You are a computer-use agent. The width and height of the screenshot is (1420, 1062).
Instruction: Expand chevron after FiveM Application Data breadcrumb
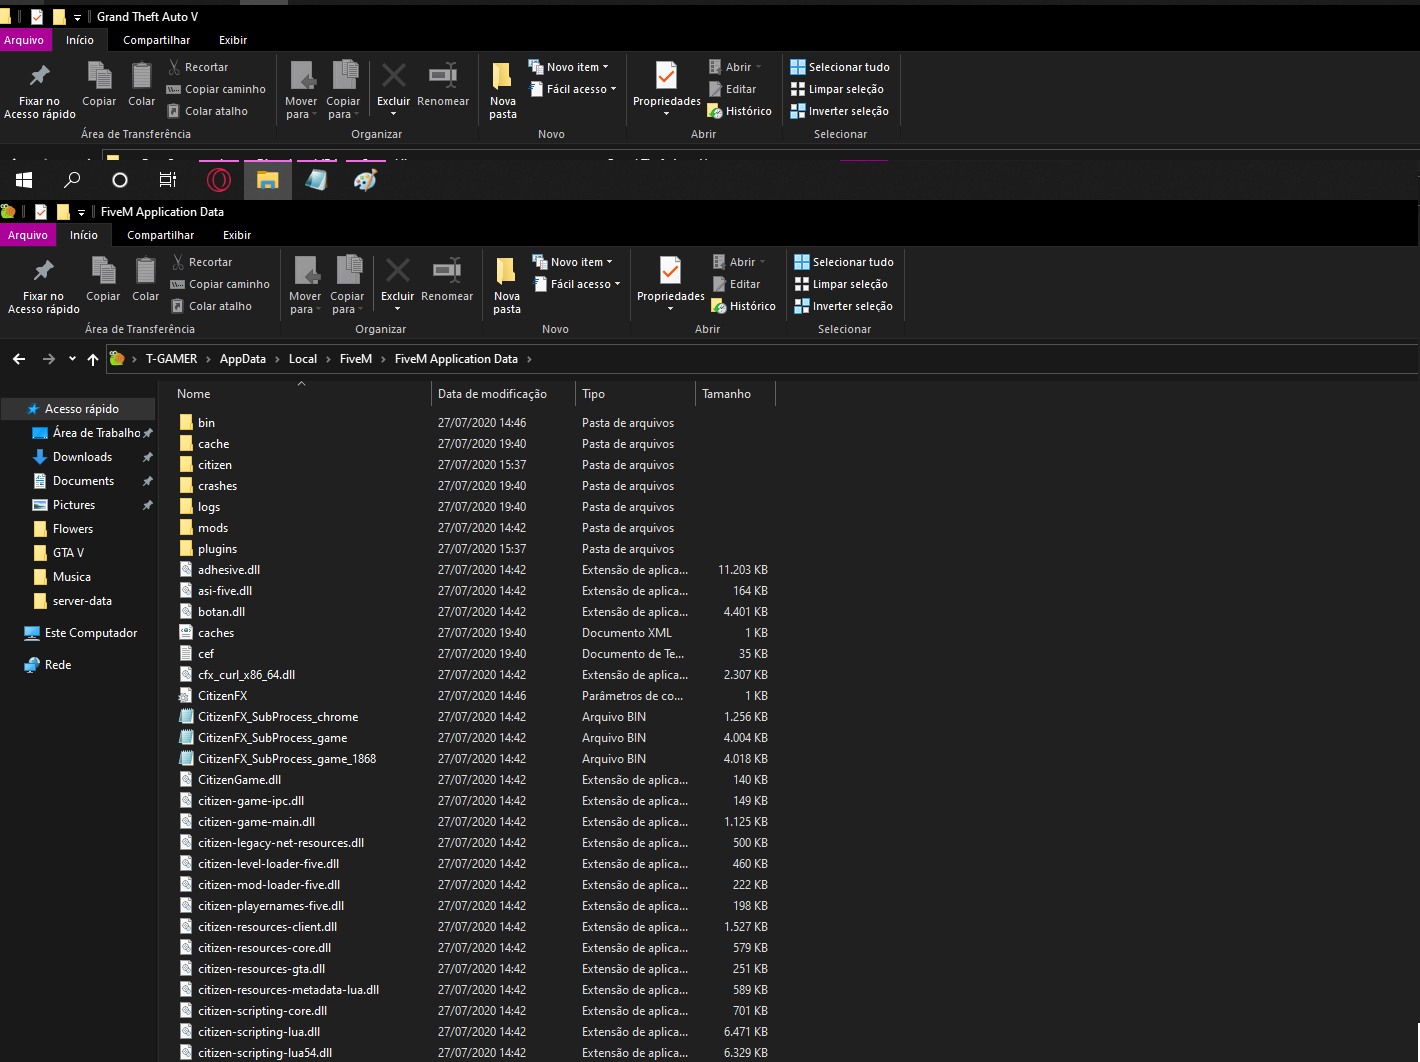[x=529, y=359]
